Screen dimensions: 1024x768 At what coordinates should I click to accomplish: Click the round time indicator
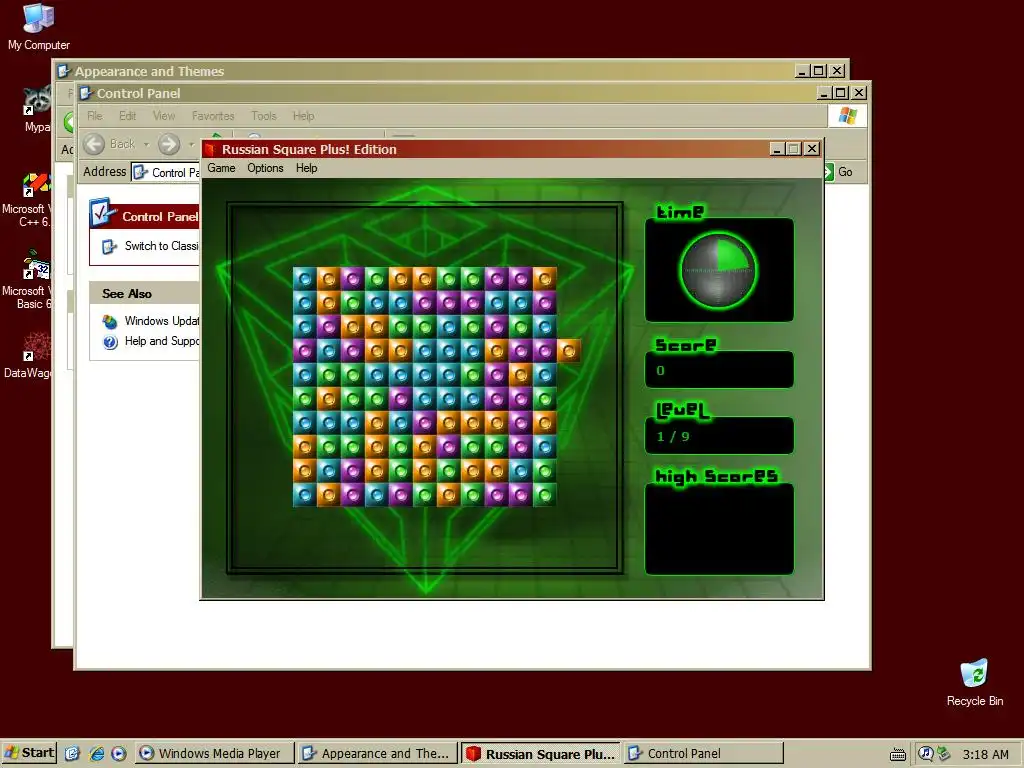[718, 270]
